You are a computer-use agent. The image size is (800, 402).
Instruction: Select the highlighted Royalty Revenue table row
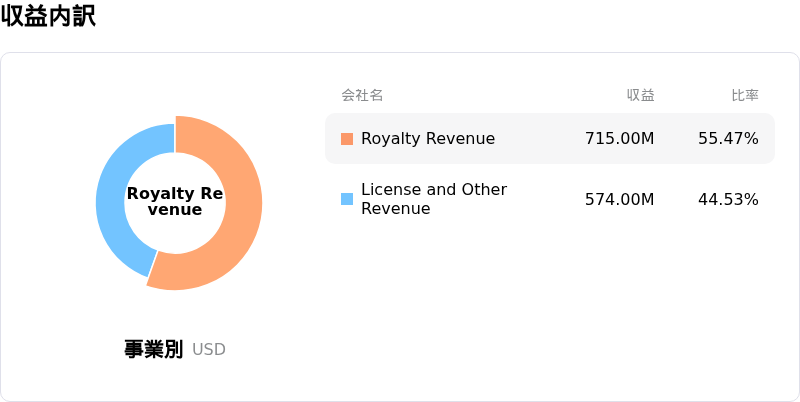(550, 139)
